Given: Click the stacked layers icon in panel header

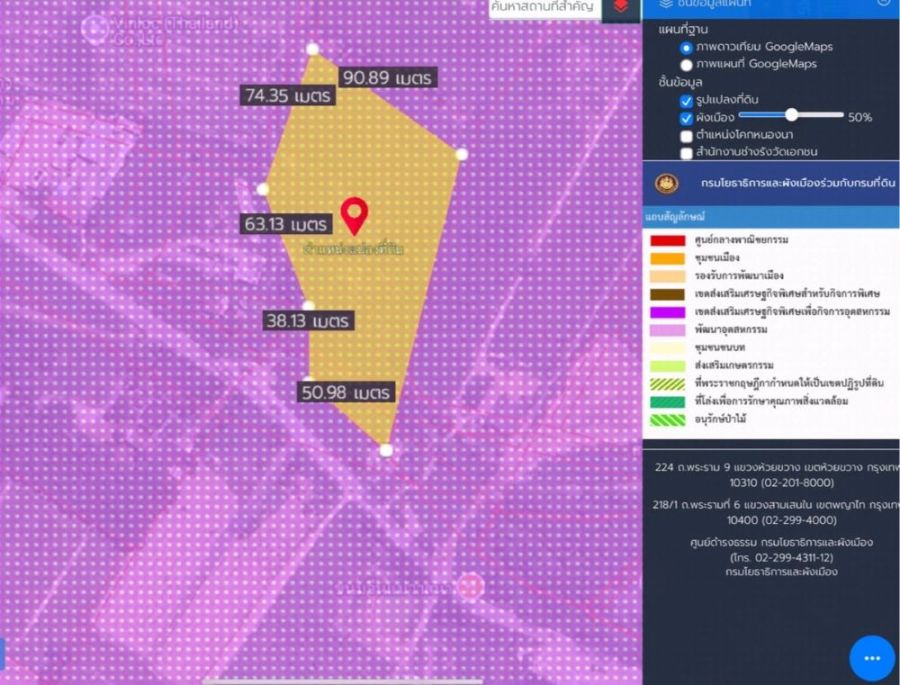Looking at the screenshot, I should pos(665,4).
